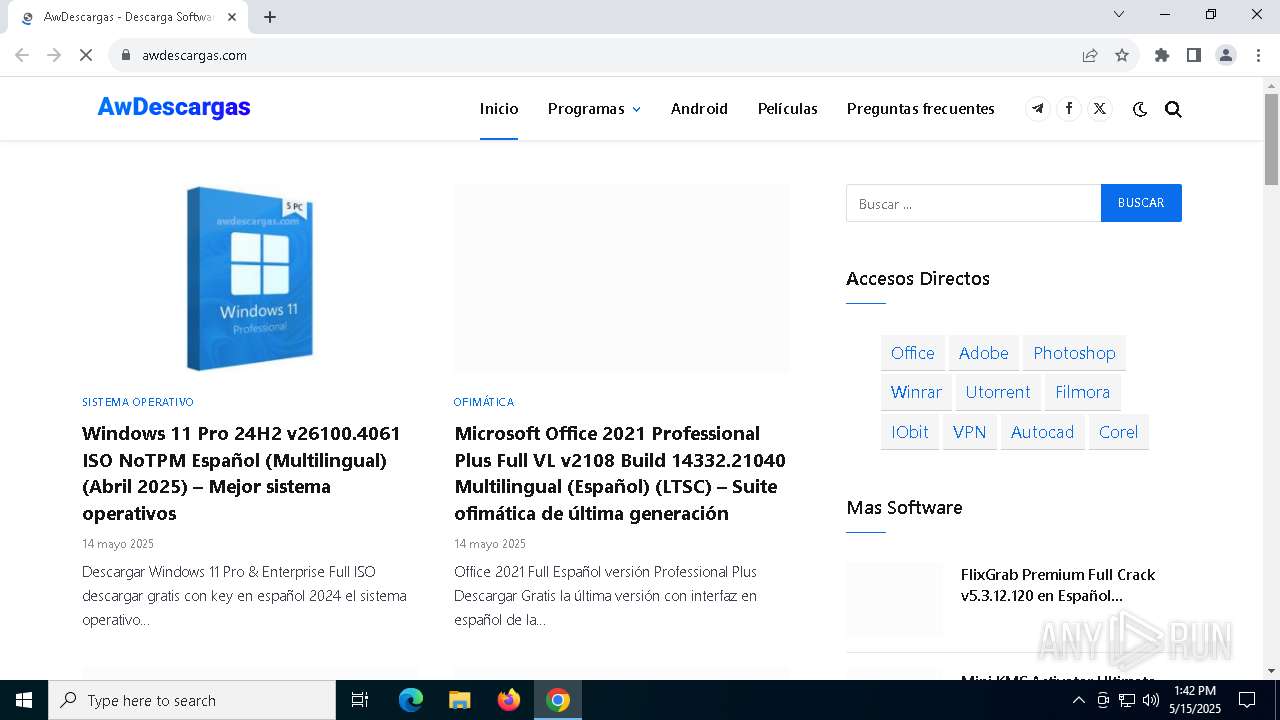Open the SISTEMA OPERATIVO category link
This screenshot has width=1280, height=720.
138,402
